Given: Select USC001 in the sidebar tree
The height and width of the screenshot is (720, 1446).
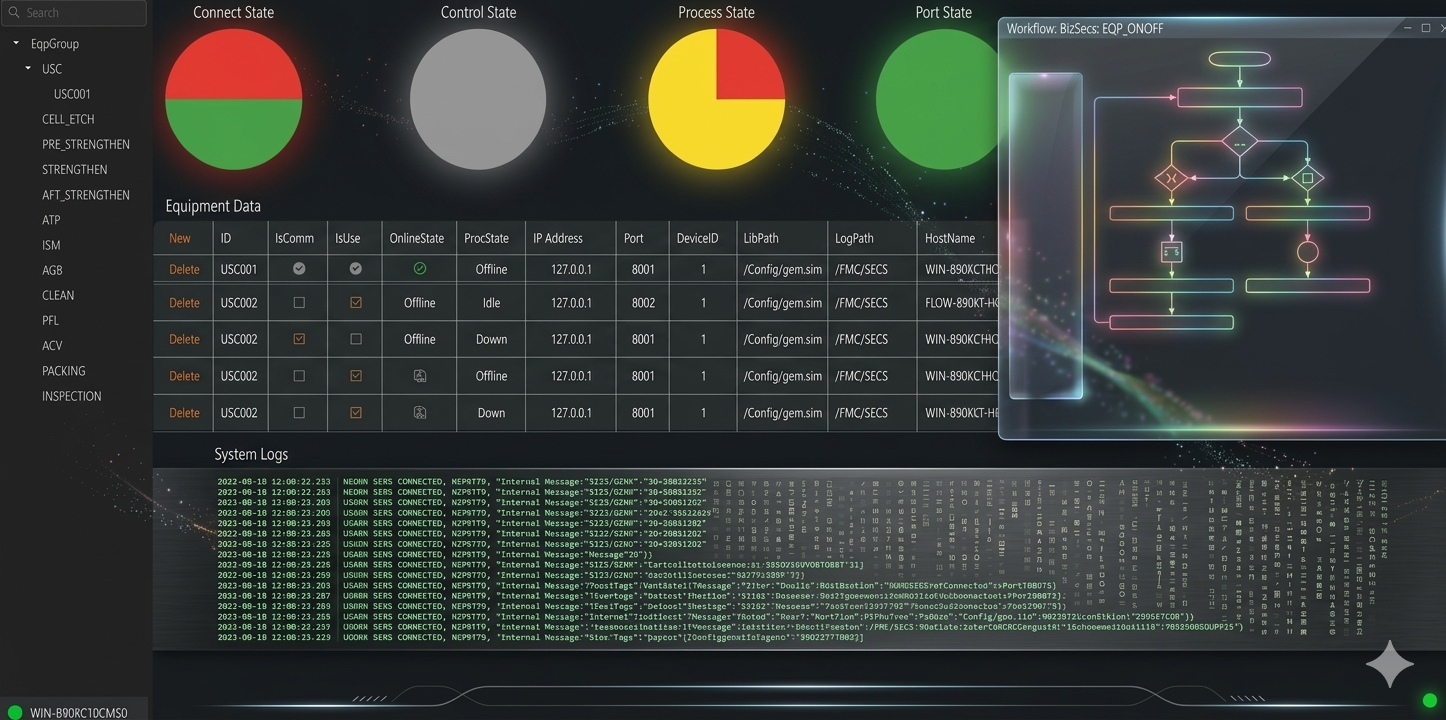Looking at the screenshot, I should [x=71, y=93].
